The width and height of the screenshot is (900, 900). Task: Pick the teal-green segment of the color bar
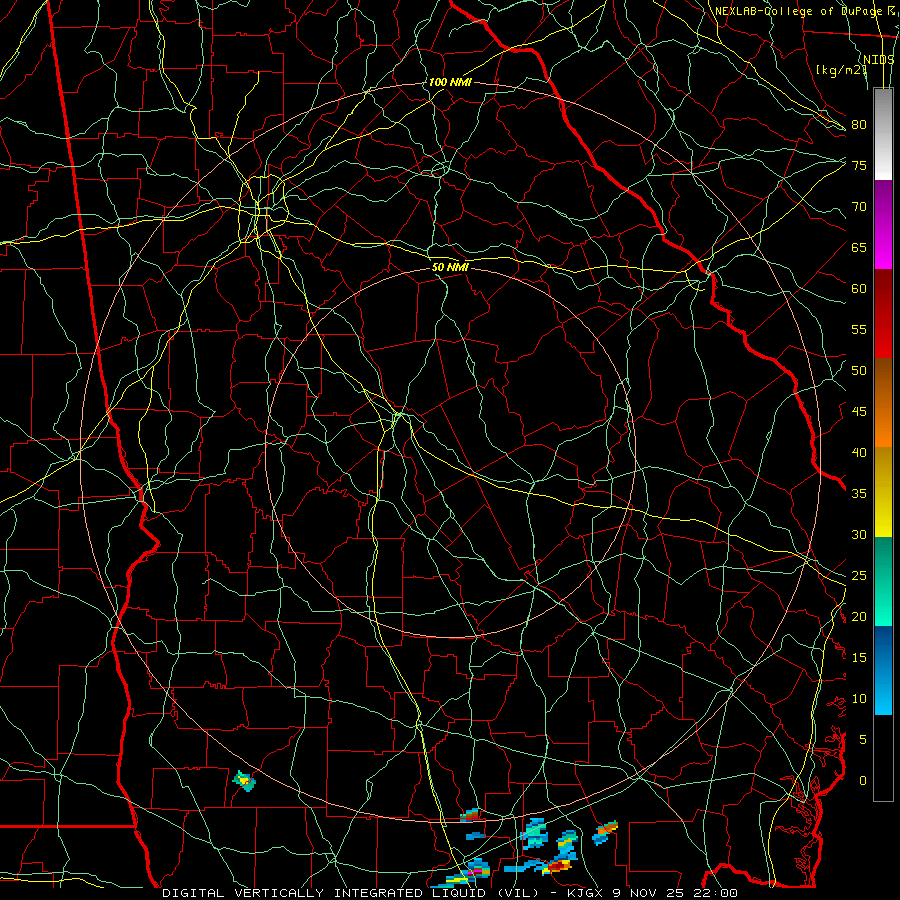click(883, 581)
